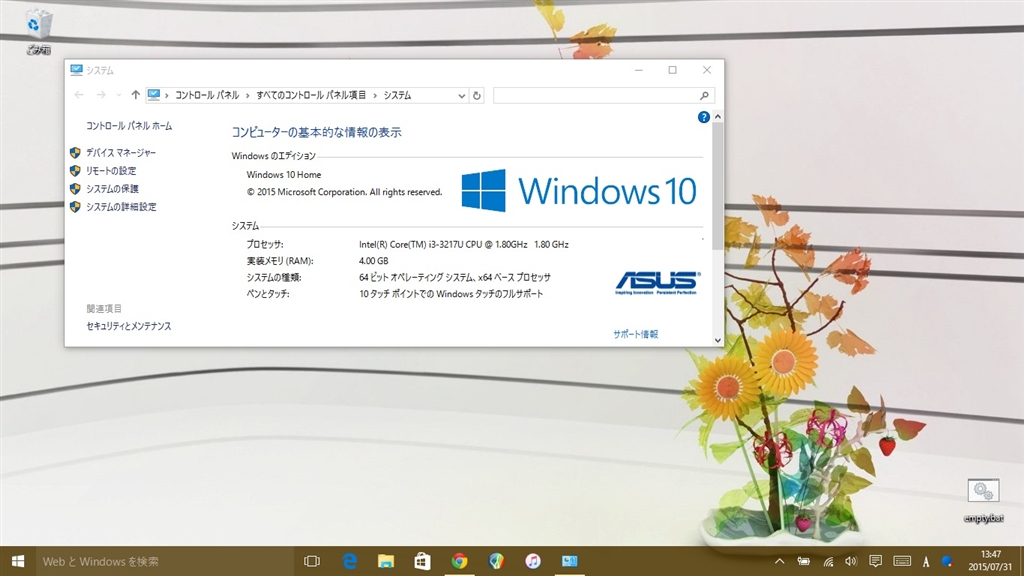Show hidden tray icons
1024x576 pixels.
pos(780,561)
